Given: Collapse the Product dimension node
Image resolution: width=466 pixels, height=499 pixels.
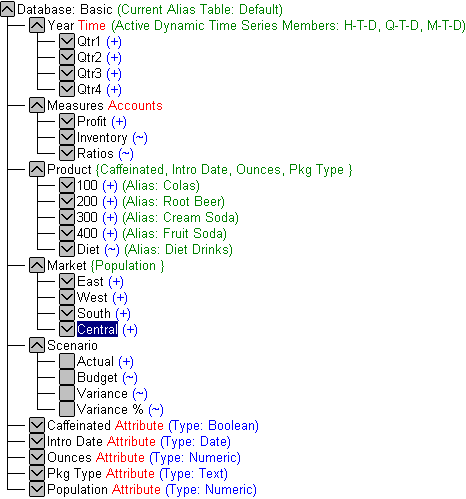Looking at the screenshot, I should tap(37, 169).
